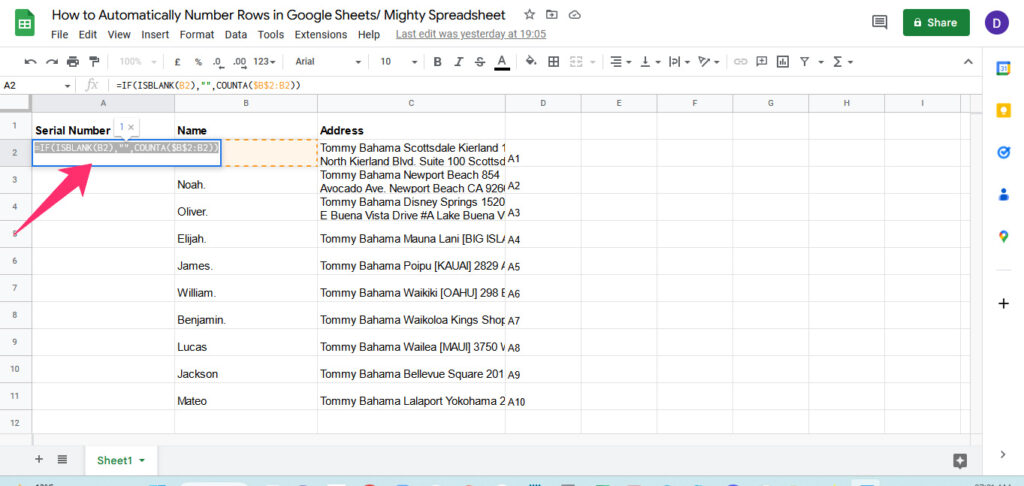Go to Sheets home via green logo
Viewport: 1024px width, 486px height.
[25, 24]
